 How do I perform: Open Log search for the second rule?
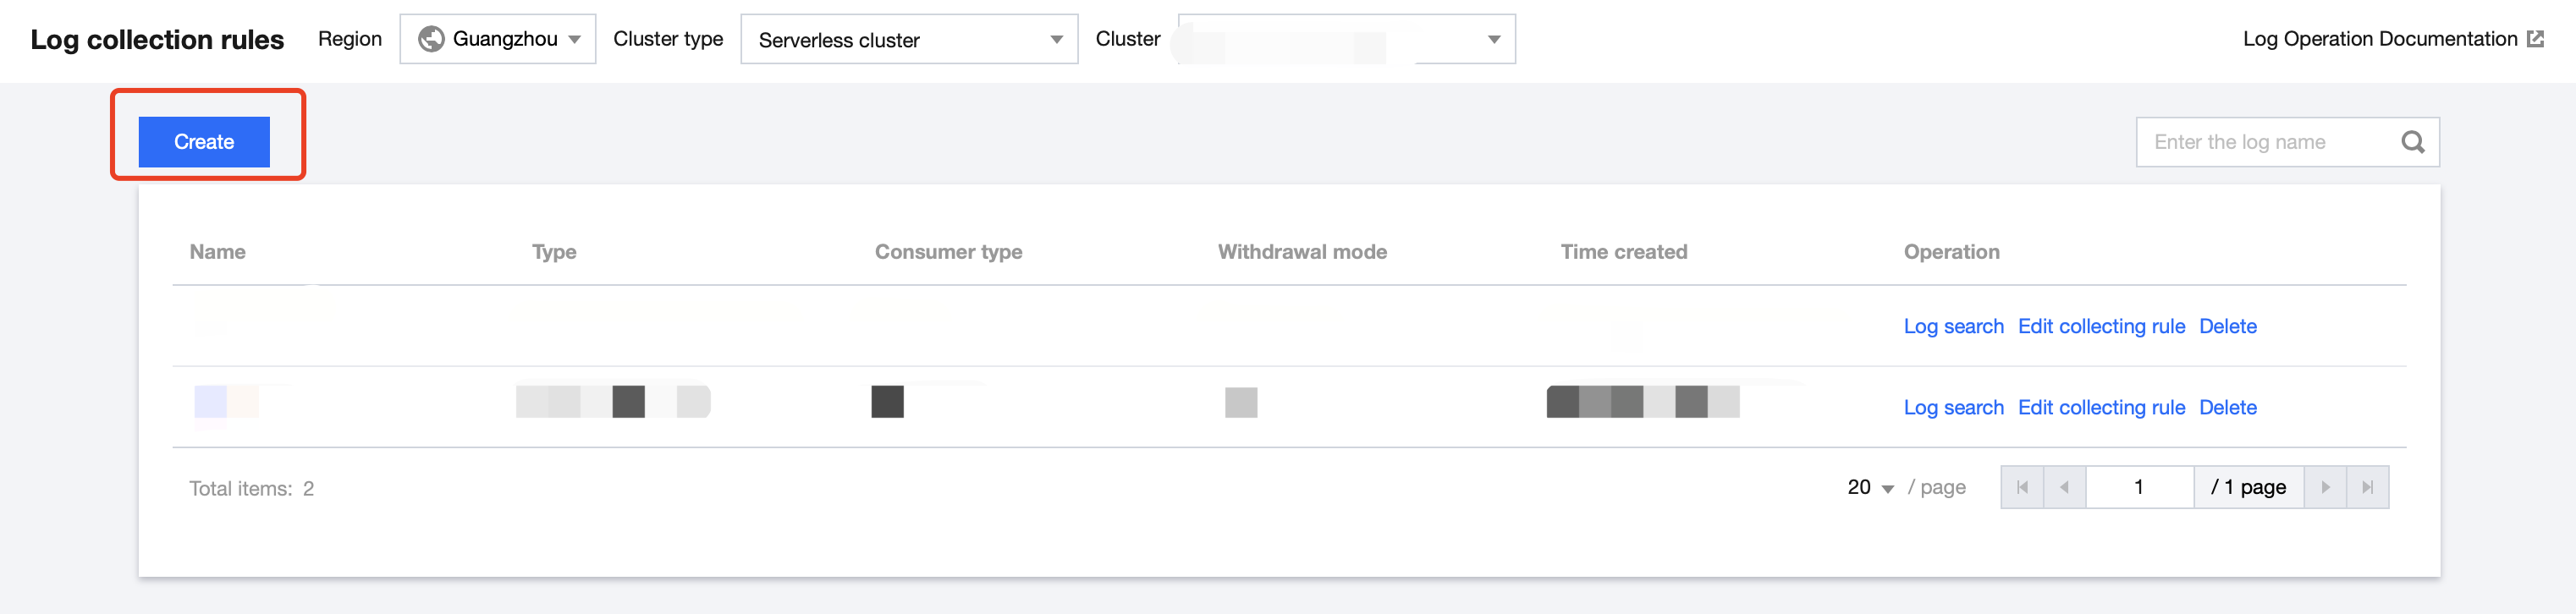[x=1953, y=407]
